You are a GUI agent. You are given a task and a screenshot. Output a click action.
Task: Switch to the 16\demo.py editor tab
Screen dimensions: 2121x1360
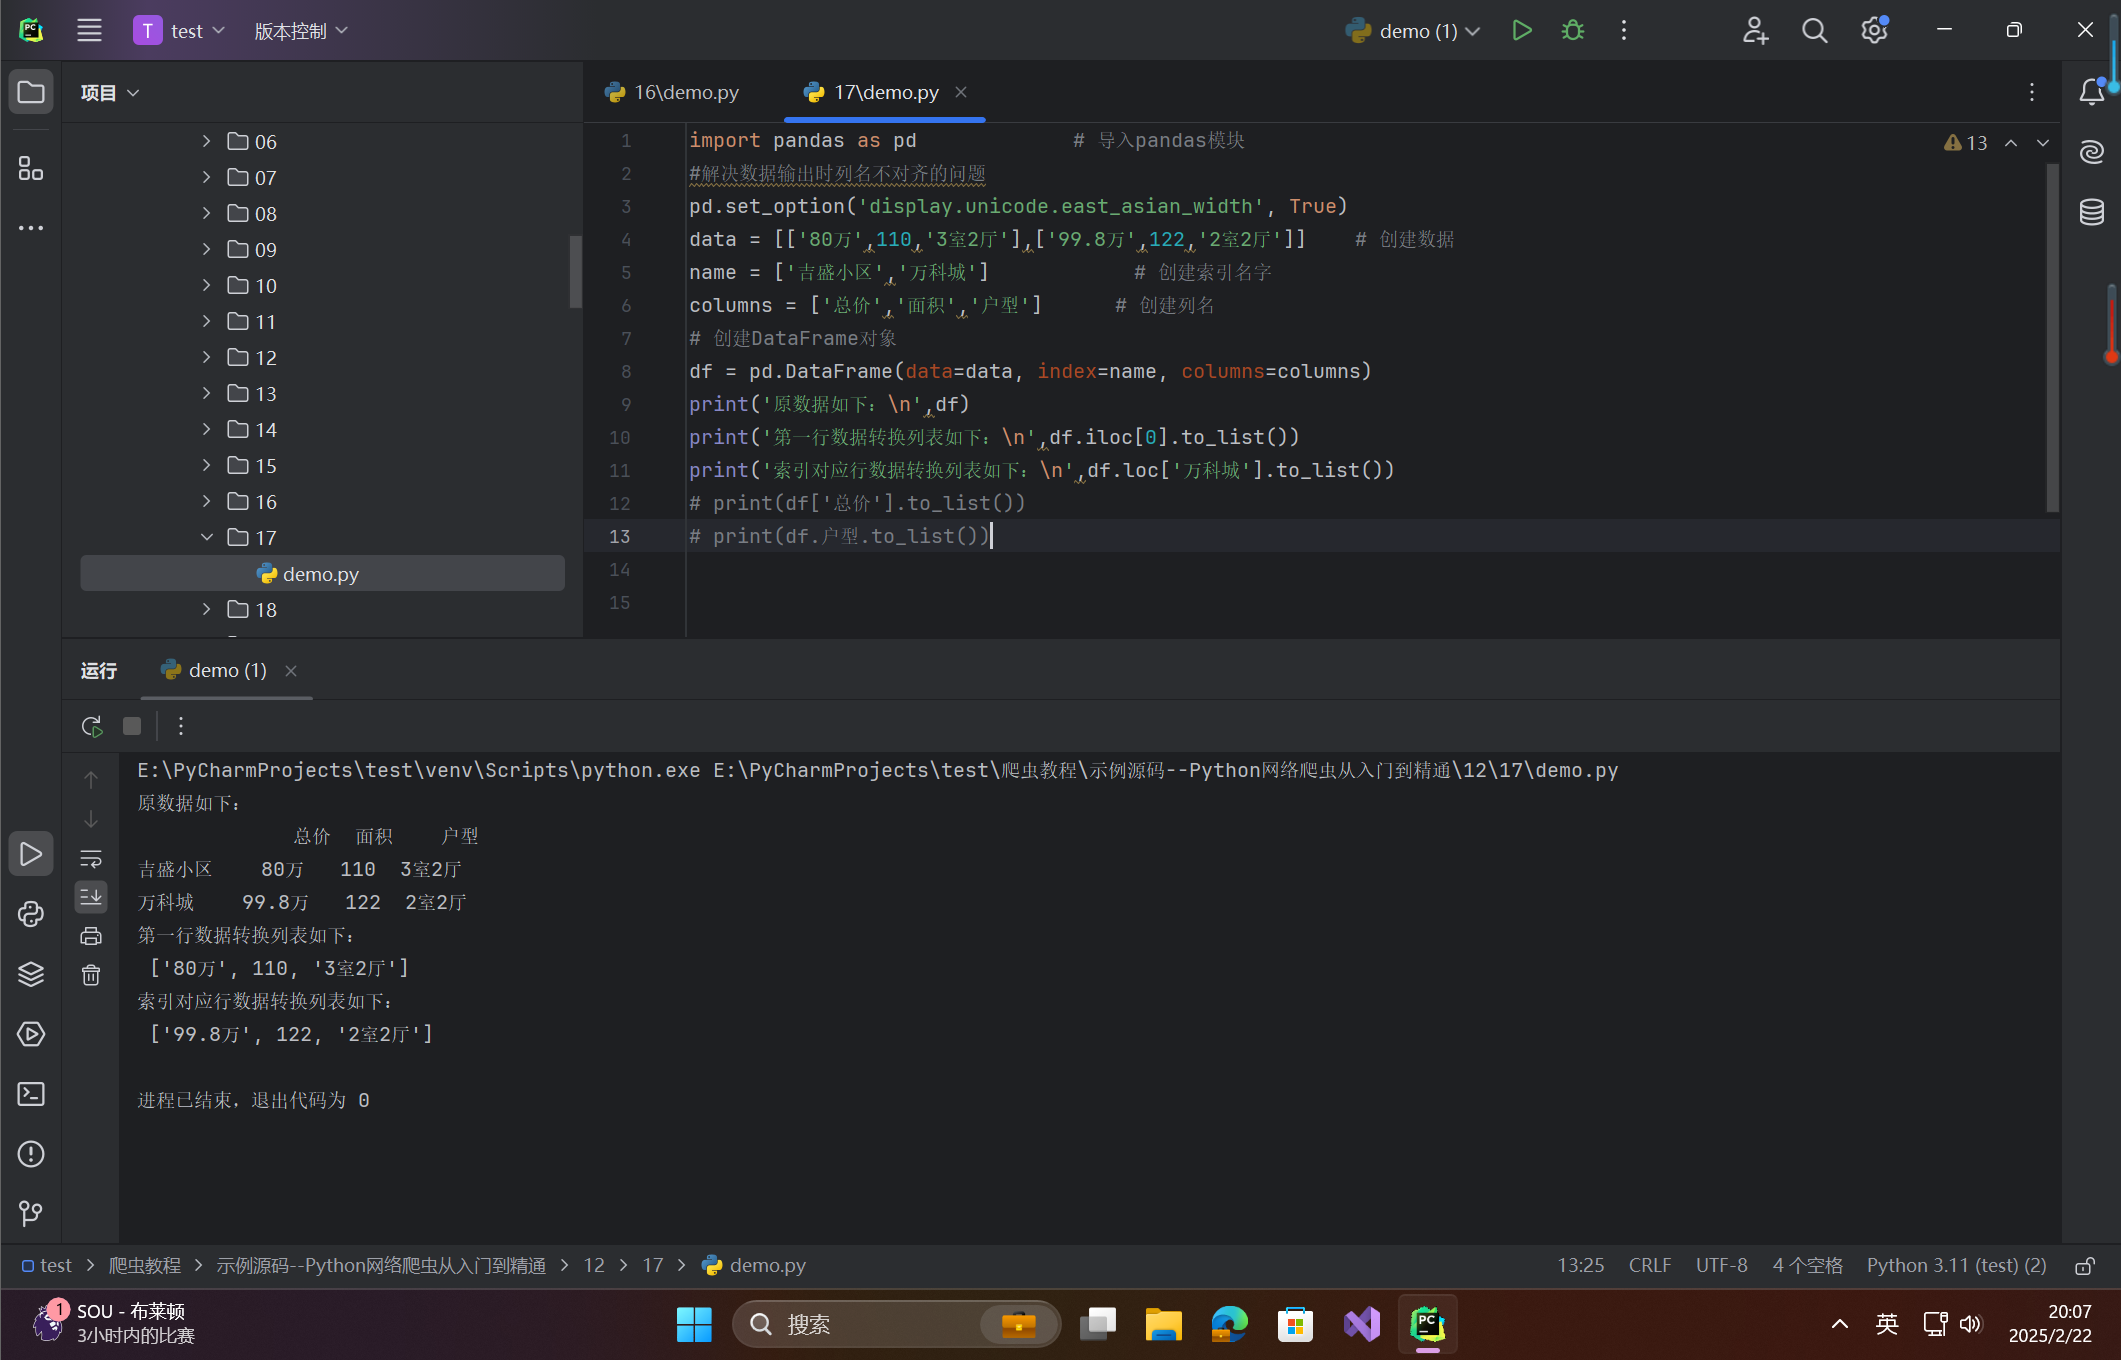[672, 92]
